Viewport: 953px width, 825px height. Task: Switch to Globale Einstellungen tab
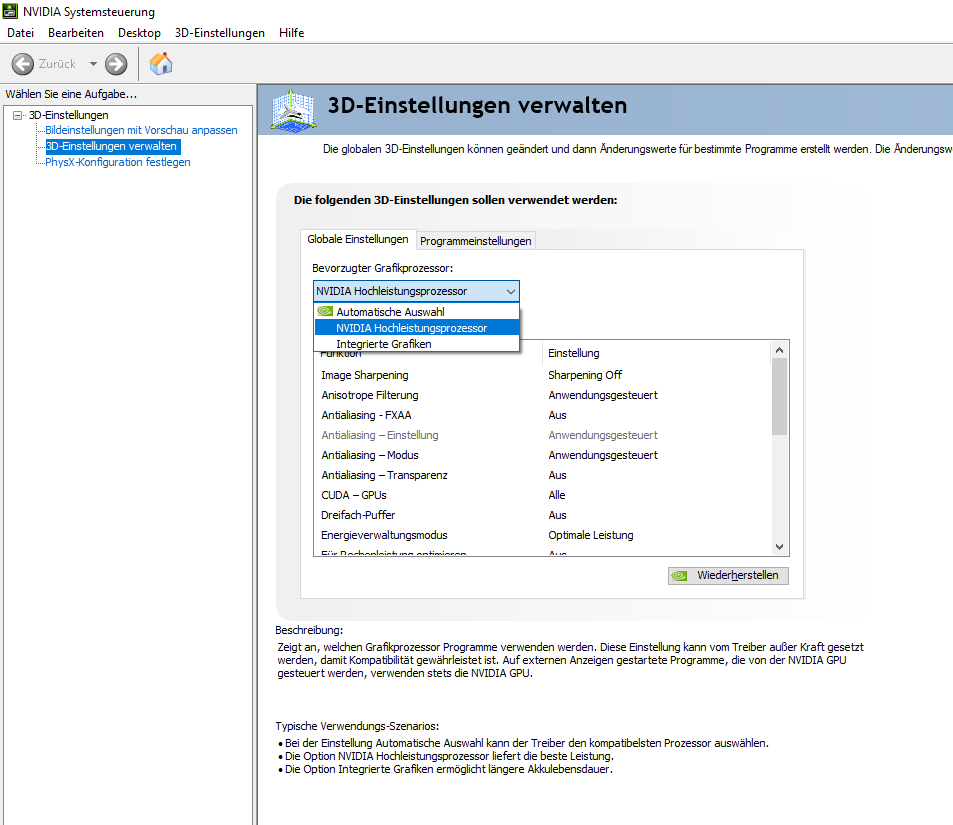pos(358,240)
